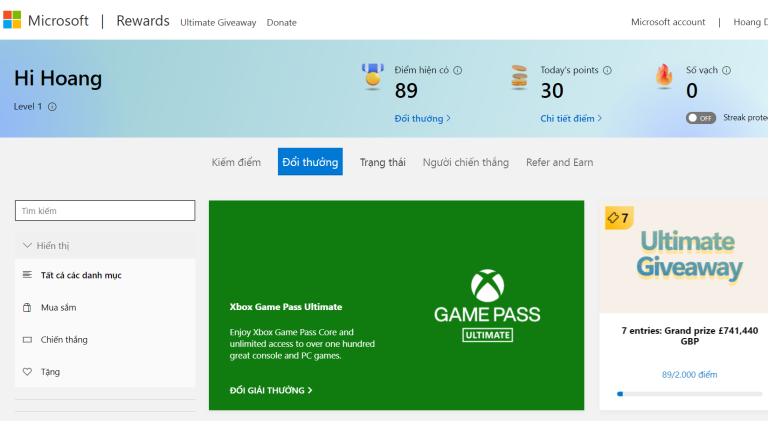Click the Microsoft logo icon
The image size is (768, 421).
coord(12,21)
